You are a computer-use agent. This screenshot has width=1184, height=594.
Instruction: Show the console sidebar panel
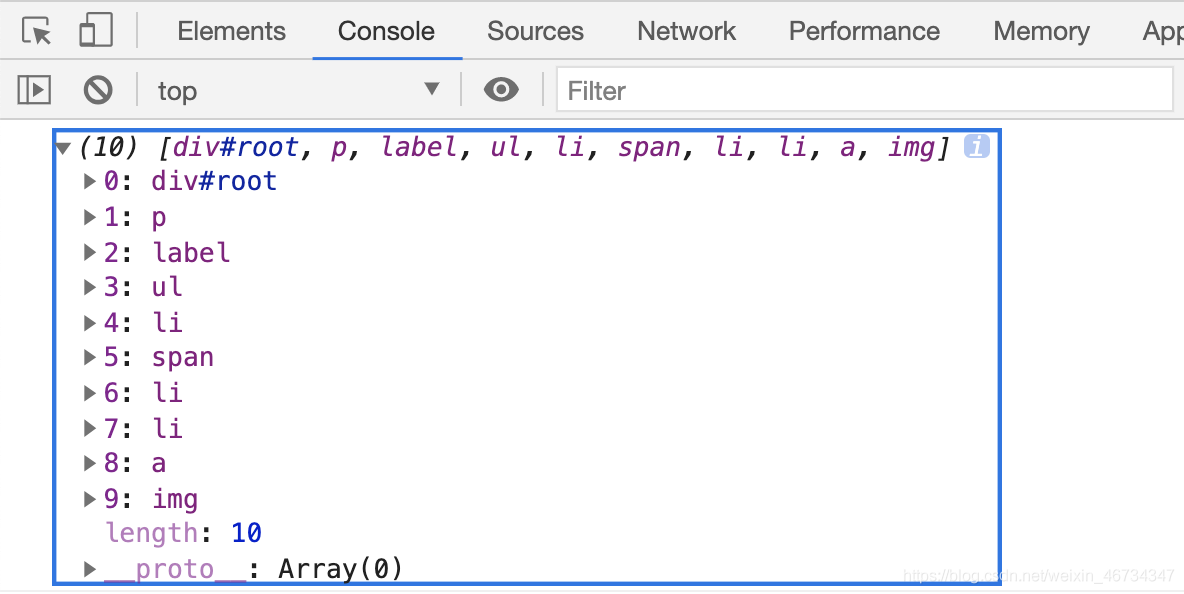(x=34, y=90)
